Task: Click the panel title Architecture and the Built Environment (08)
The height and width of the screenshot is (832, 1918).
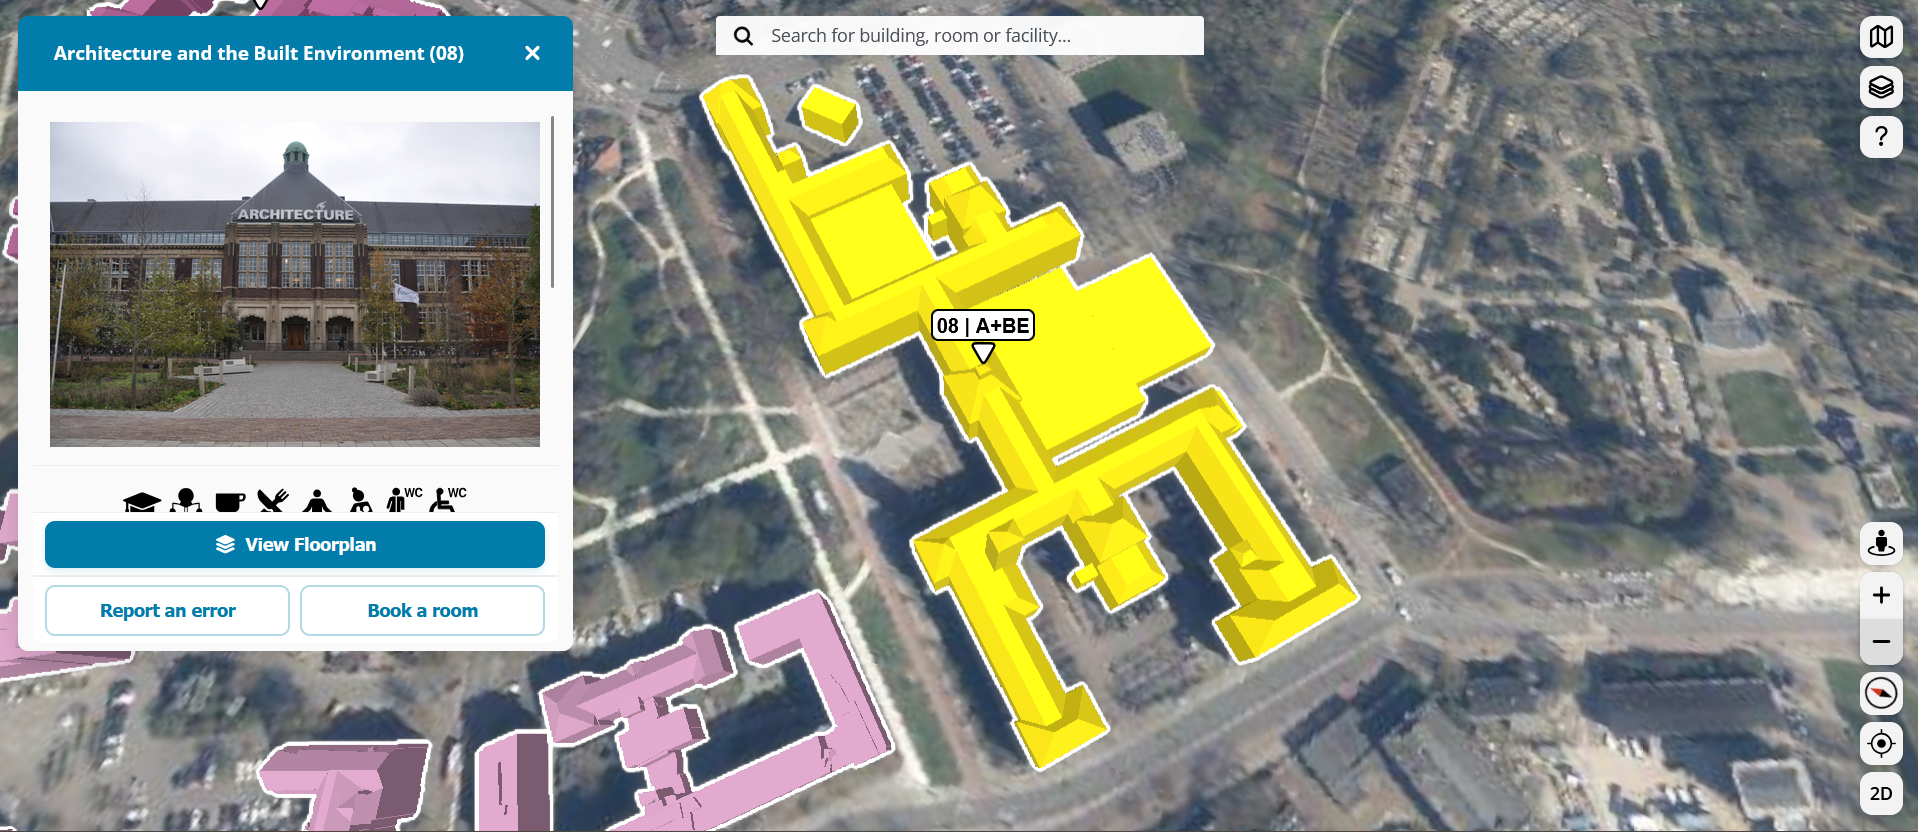Action: coord(259,53)
